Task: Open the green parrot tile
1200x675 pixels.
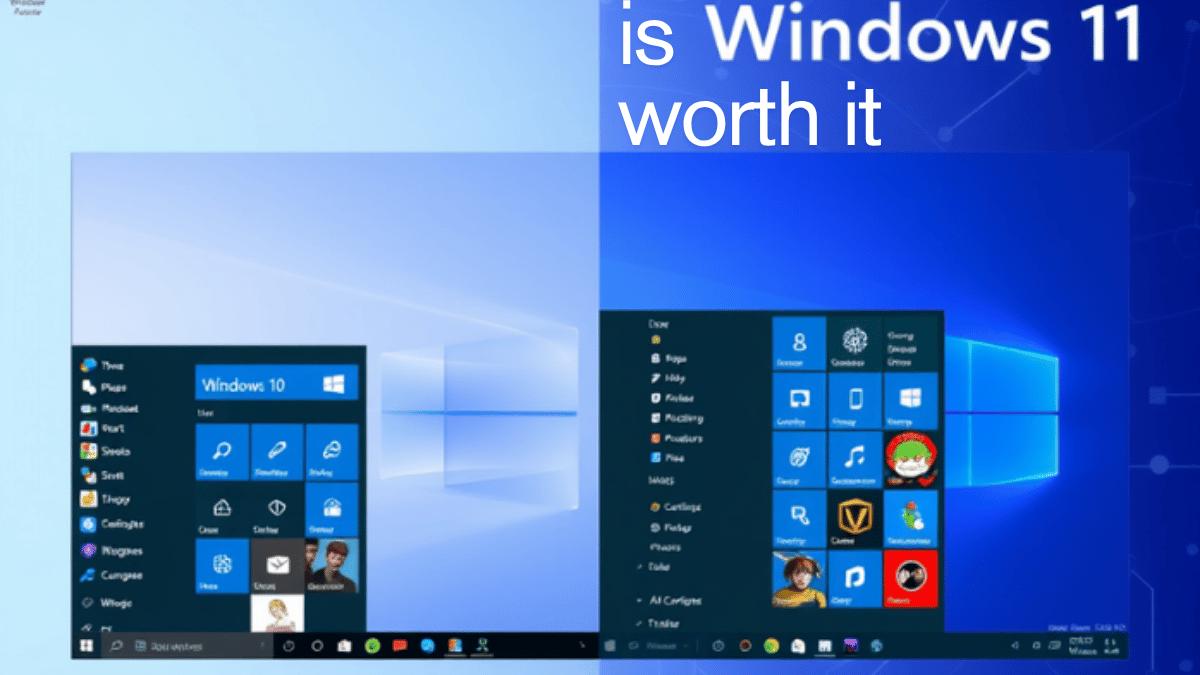Action: click(x=911, y=517)
